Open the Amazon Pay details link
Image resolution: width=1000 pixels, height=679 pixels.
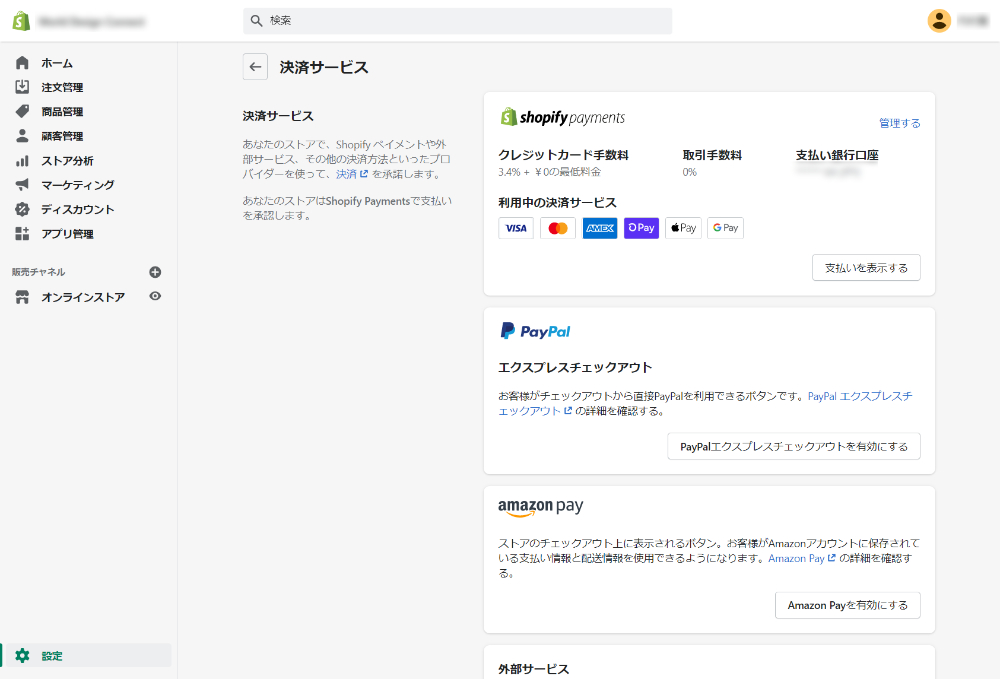tap(802, 559)
